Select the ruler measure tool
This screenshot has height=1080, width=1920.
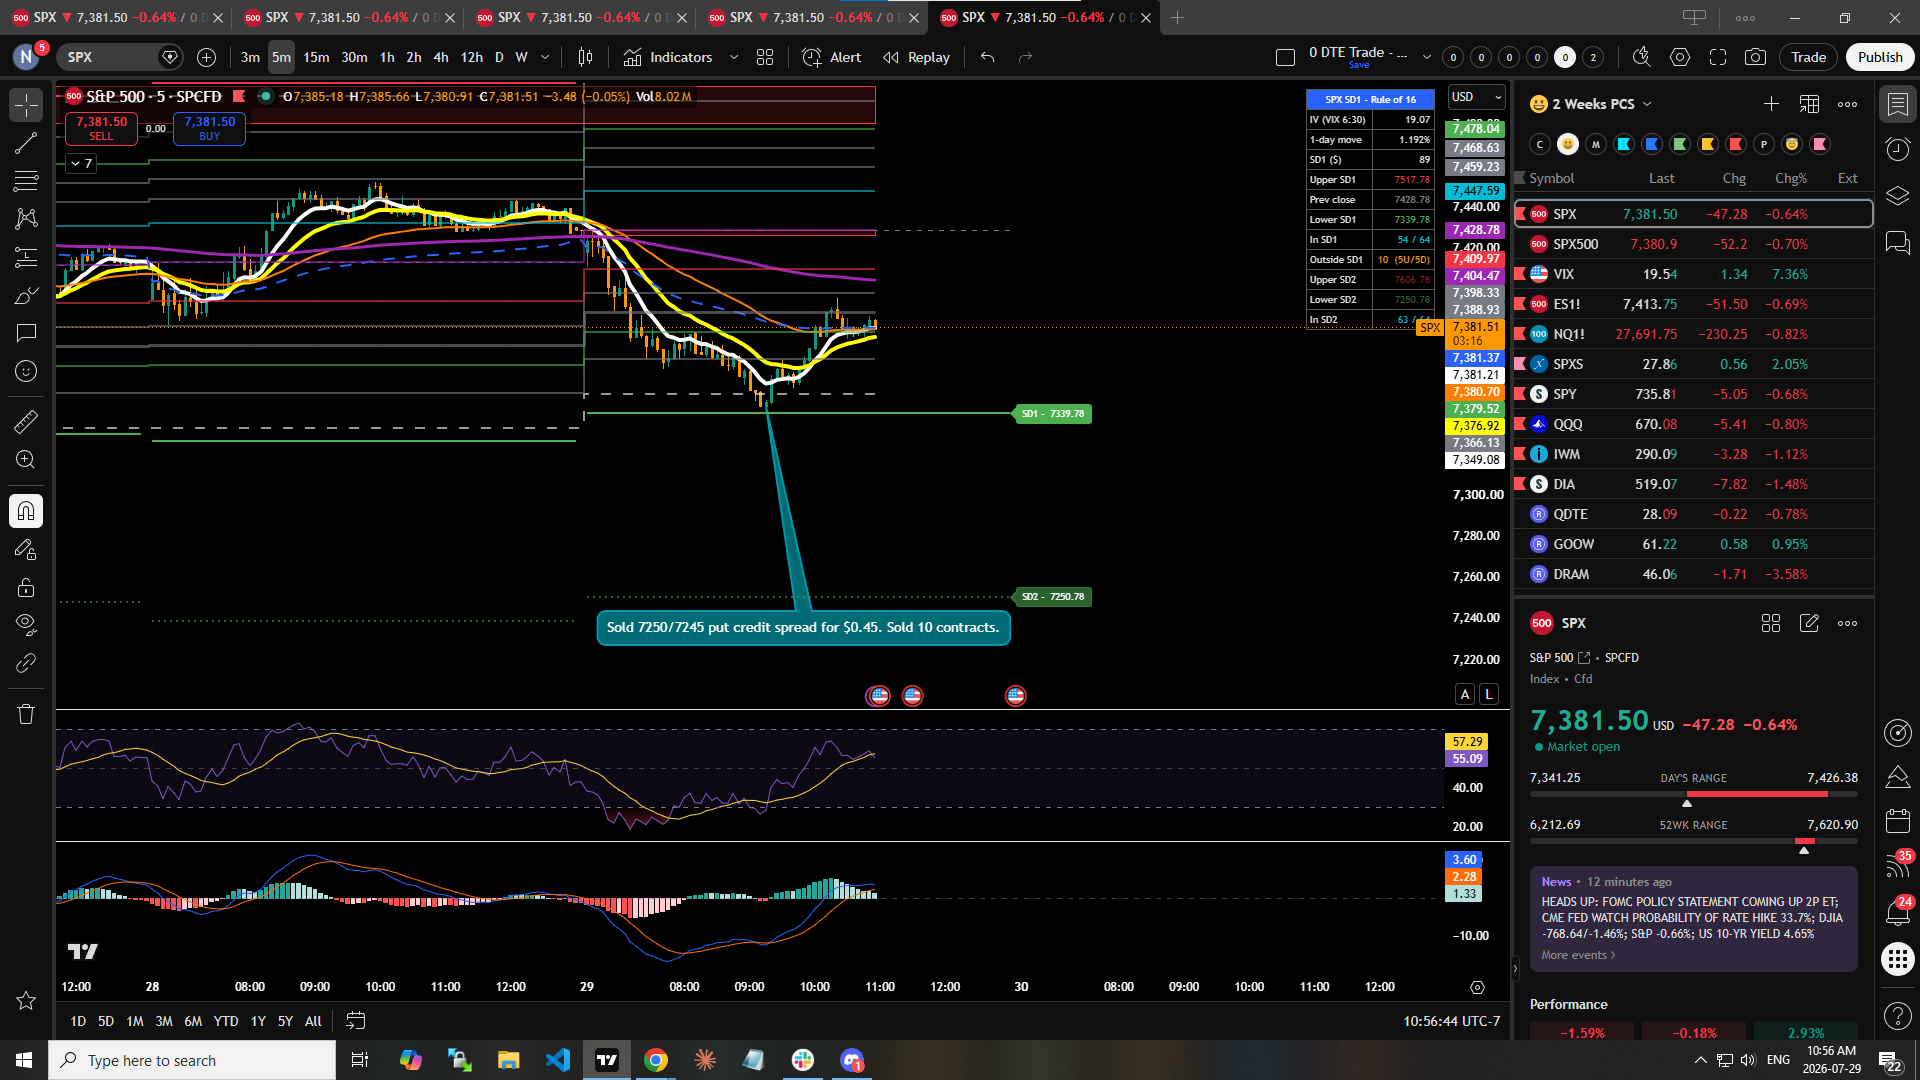26,422
